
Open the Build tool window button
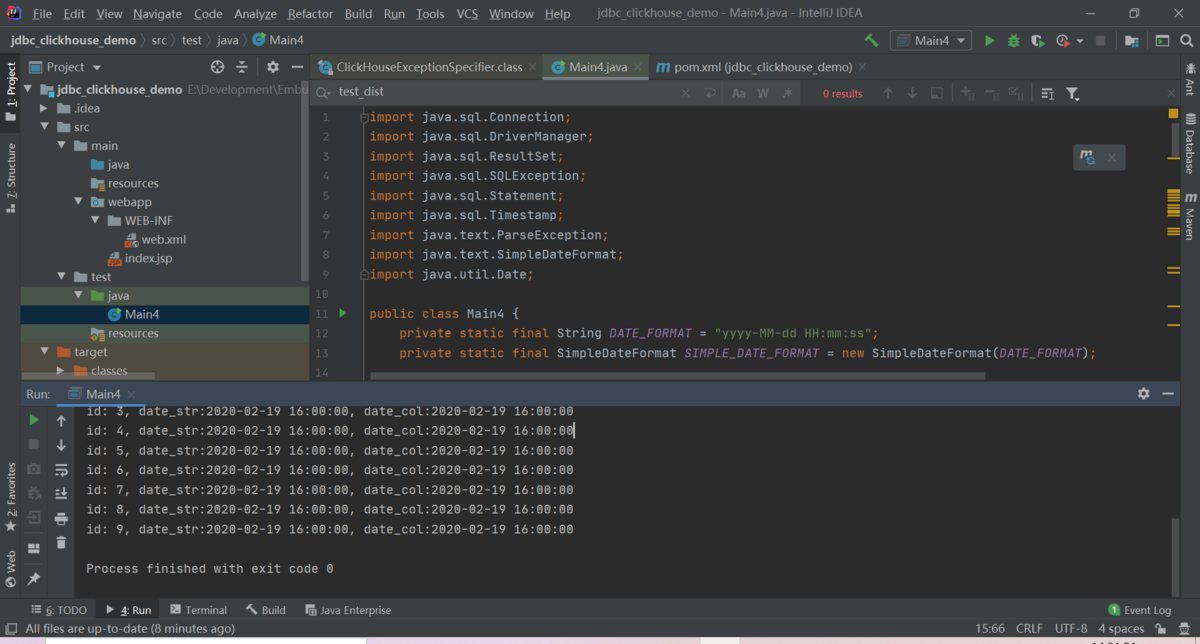pos(266,610)
